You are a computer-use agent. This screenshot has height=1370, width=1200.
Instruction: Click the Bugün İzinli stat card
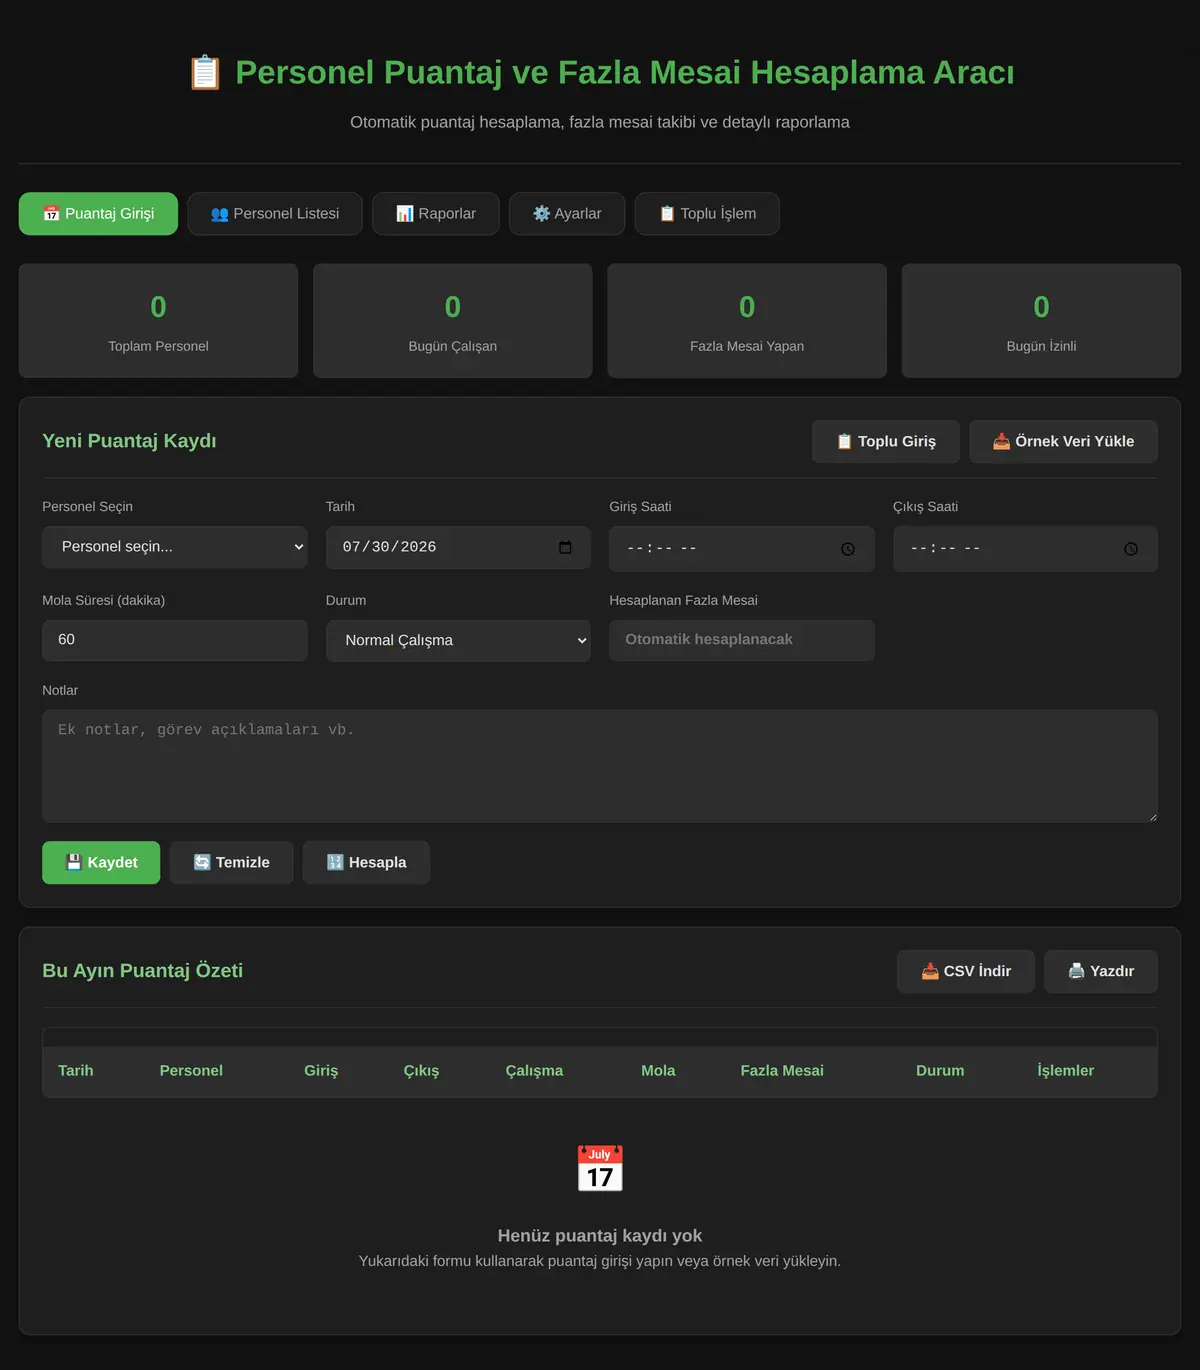[1042, 321]
